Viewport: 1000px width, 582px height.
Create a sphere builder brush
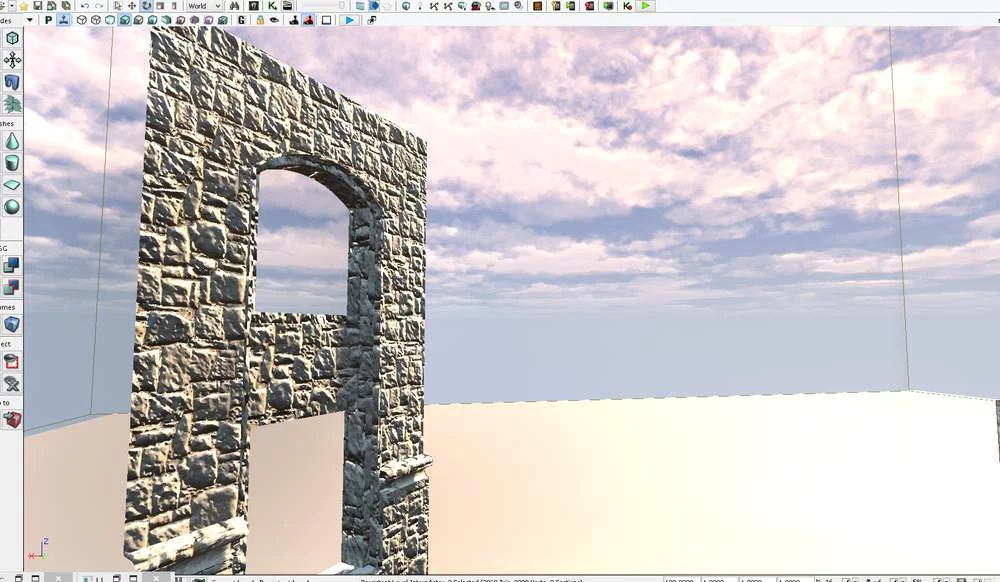(x=12, y=207)
